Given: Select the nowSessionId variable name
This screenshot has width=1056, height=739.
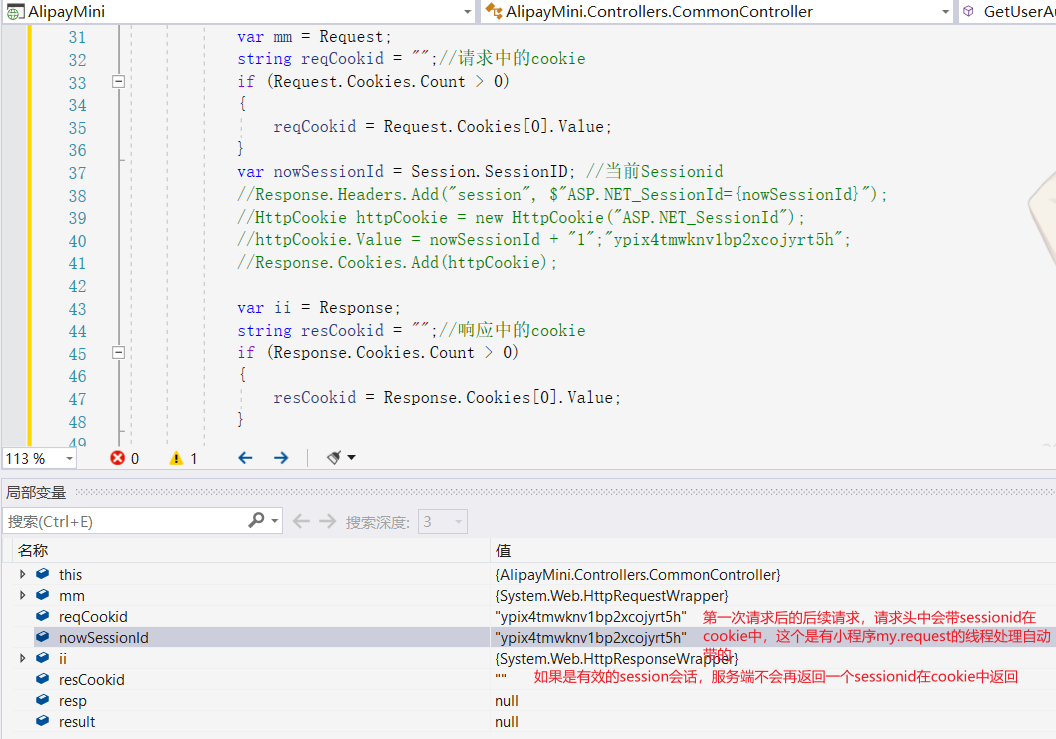Looking at the screenshot, I should (104, 638).
